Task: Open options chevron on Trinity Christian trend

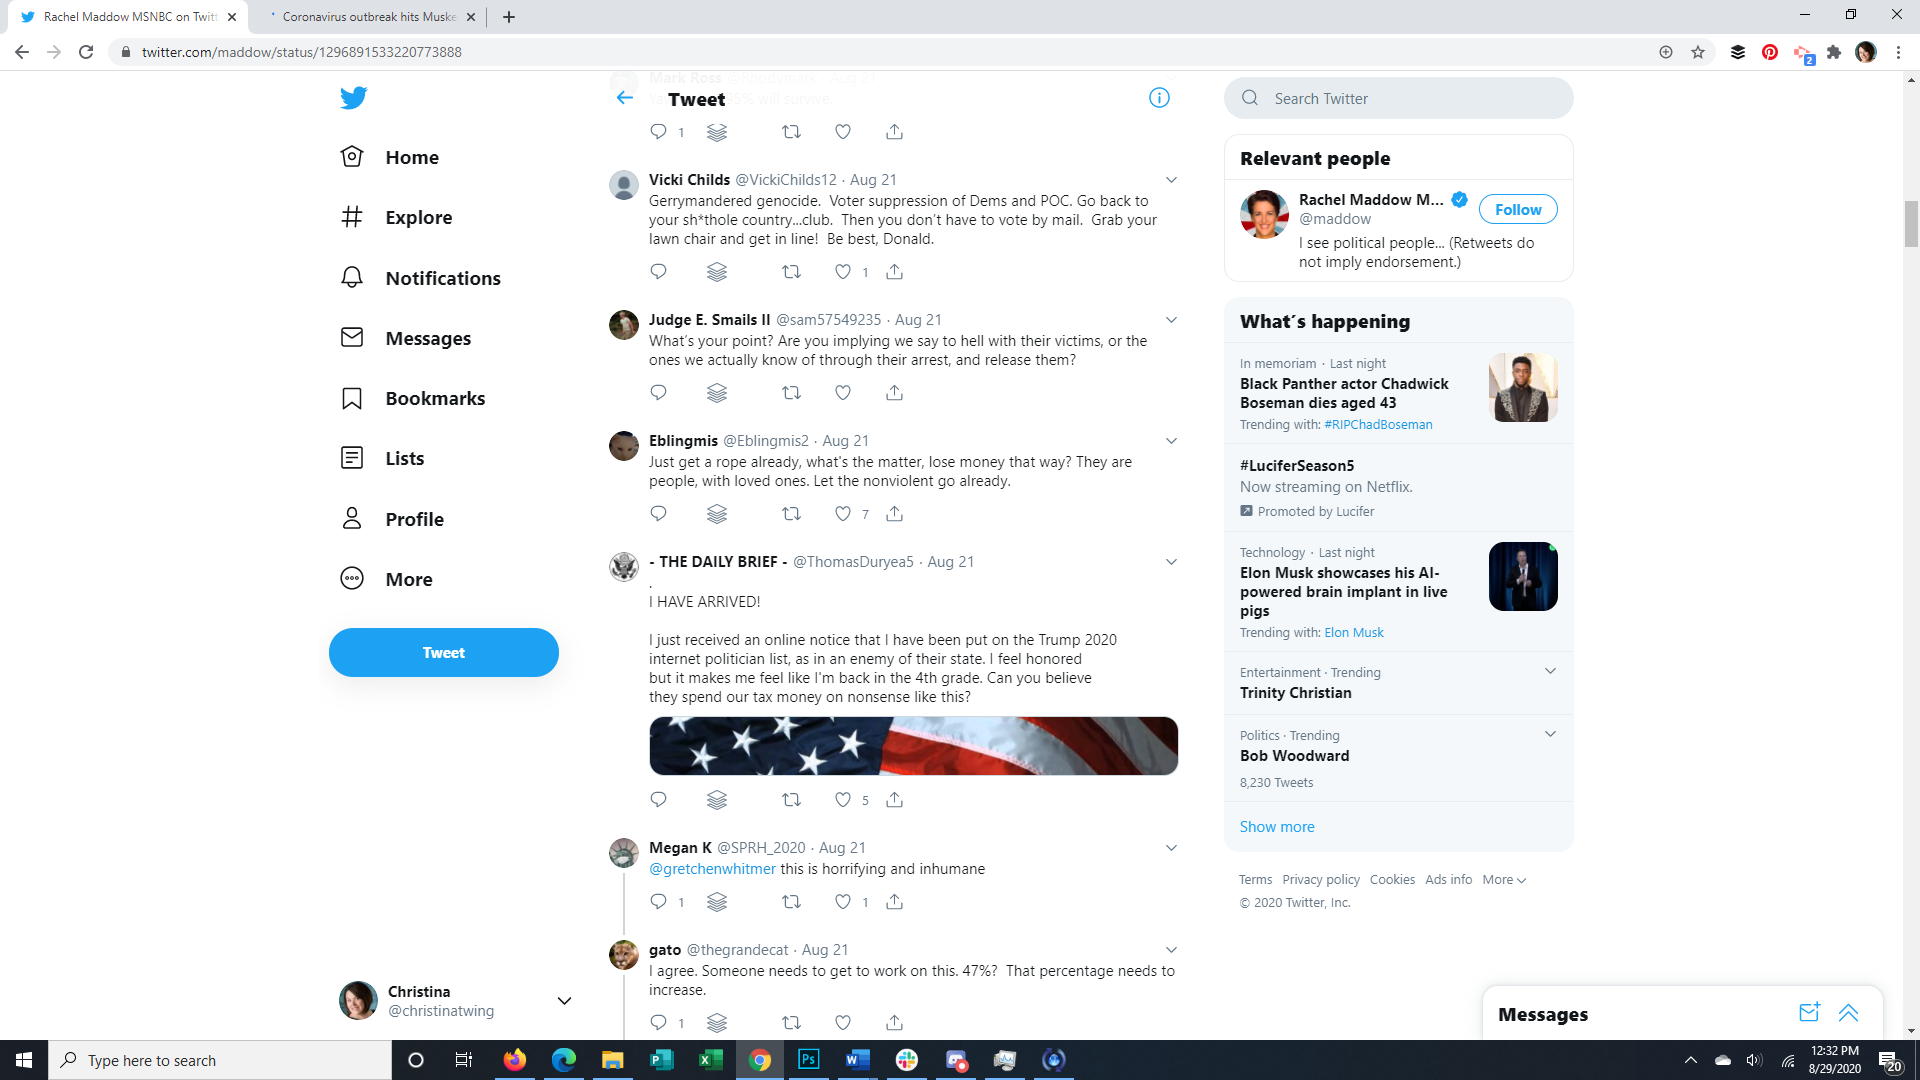Action: tap(1550, 671)
